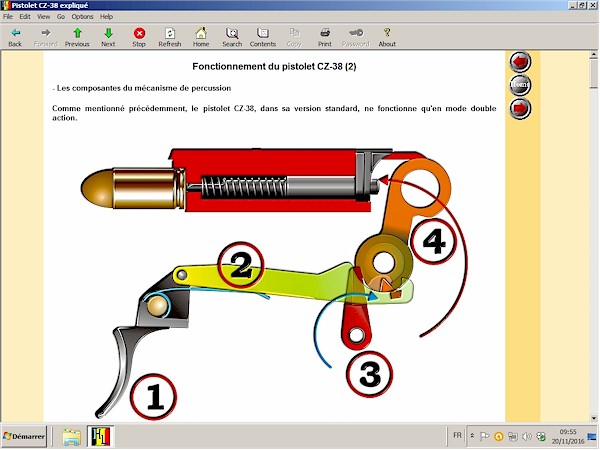Click the scrollbar down arrow
Image resolution: width=600 pixels, height=450 pixels.
point(593,418)
